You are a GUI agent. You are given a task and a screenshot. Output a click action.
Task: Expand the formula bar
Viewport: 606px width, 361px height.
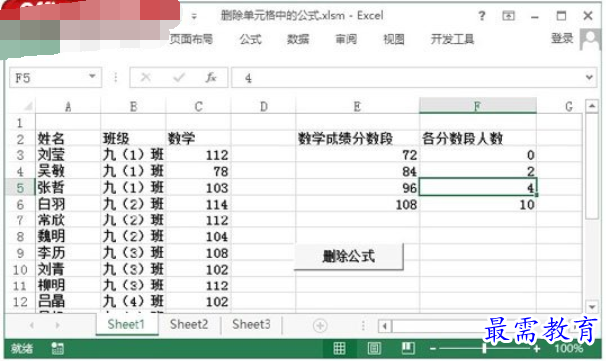589,77
